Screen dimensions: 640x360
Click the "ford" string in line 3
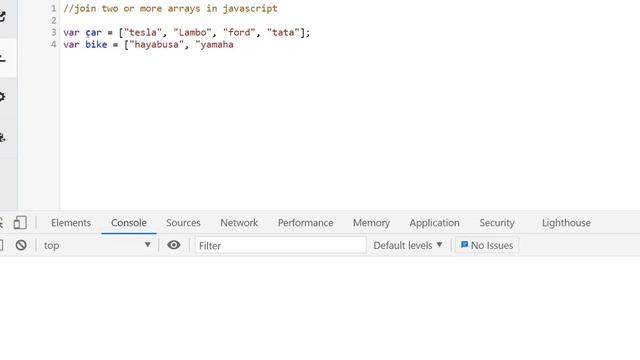point(239,33)
